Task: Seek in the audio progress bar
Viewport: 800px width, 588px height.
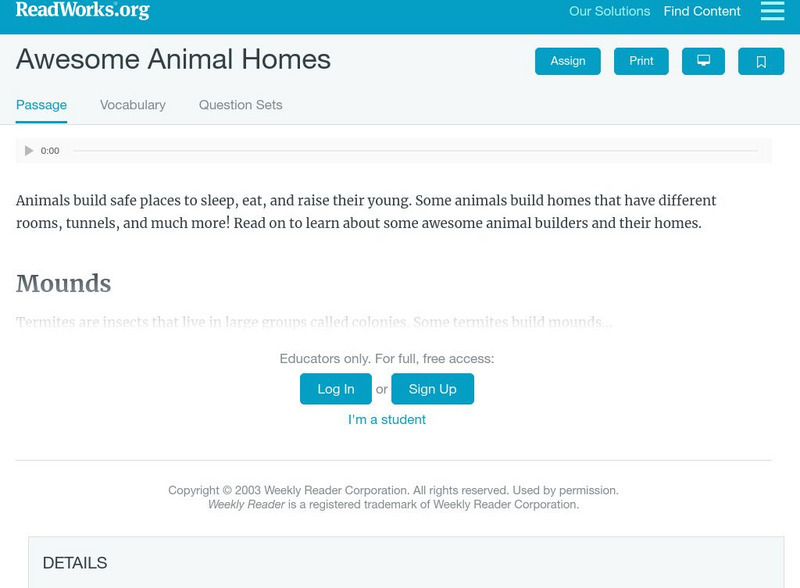Action: (415, 151)
